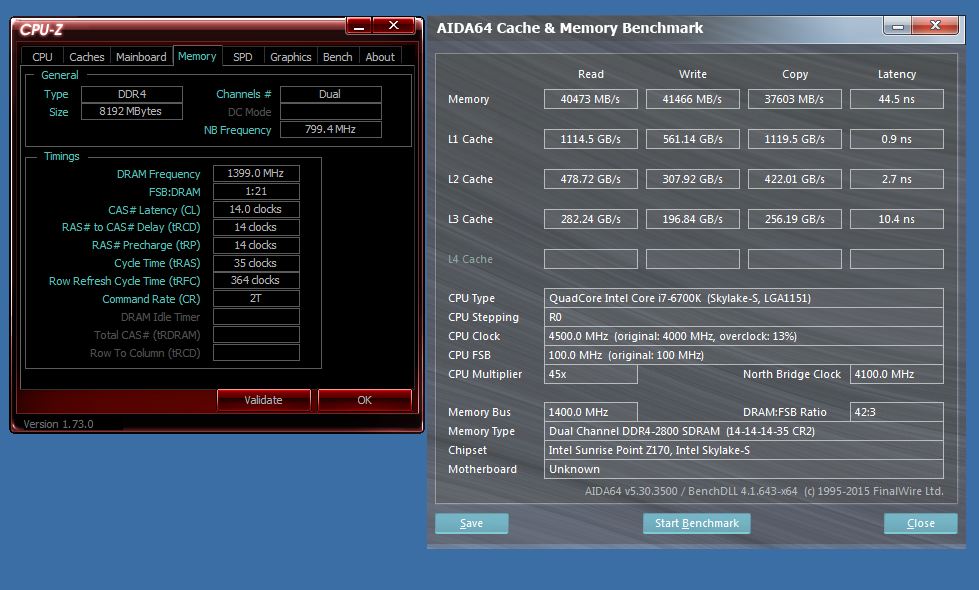
Task: Close the AIDA64 window via title bar X
Action: [x=935, y=26]
